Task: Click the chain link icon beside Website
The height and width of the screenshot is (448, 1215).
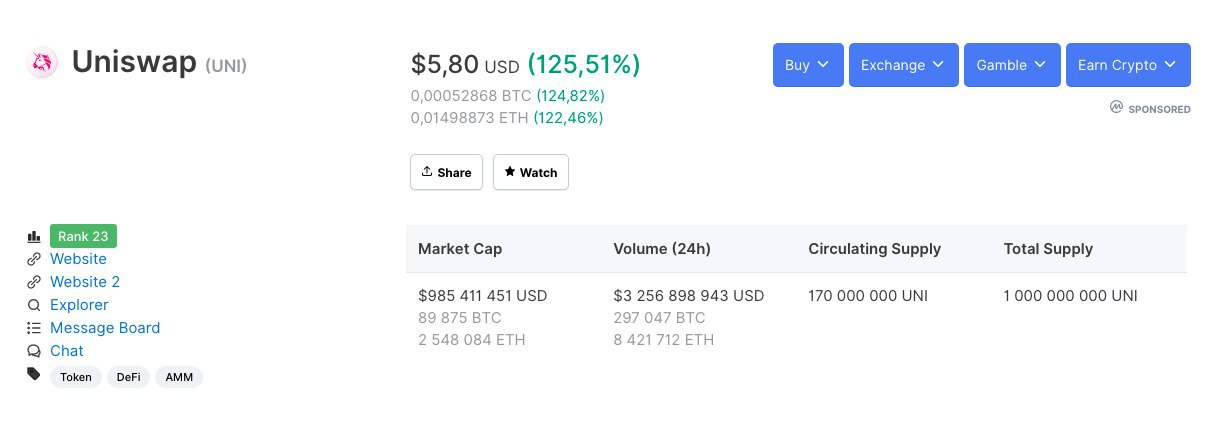Action: (x=34, y=259)
